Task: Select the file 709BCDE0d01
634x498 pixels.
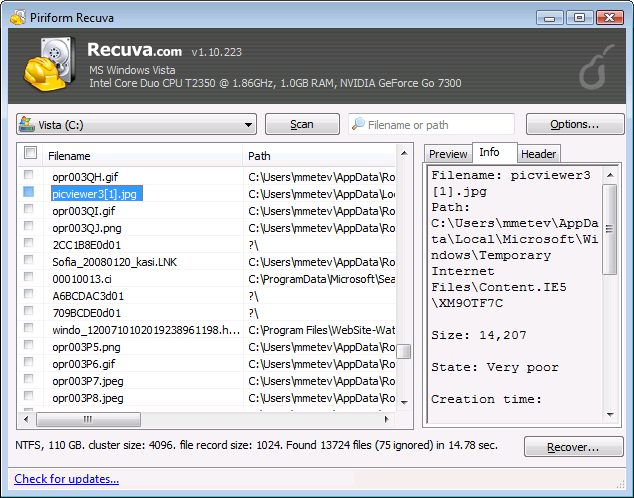Action: pos(87,313)
